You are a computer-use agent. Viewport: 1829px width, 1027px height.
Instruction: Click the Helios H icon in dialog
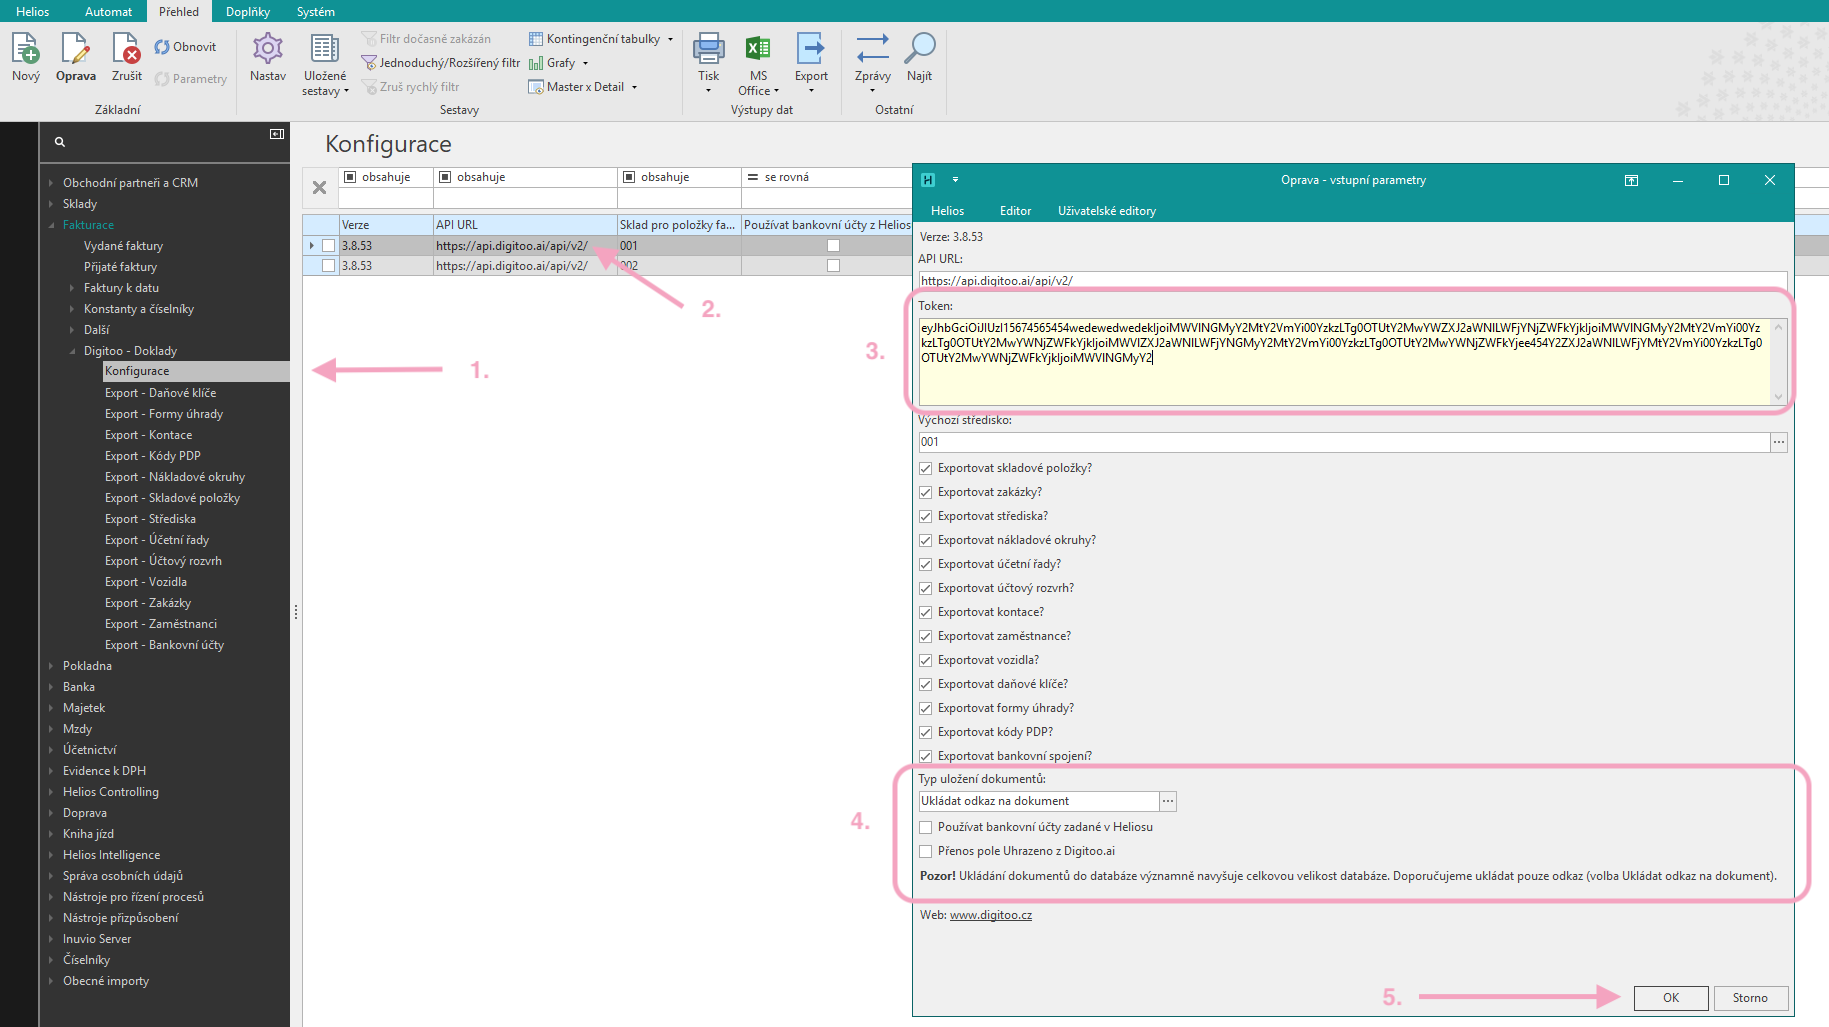click(x=928, y=180)
